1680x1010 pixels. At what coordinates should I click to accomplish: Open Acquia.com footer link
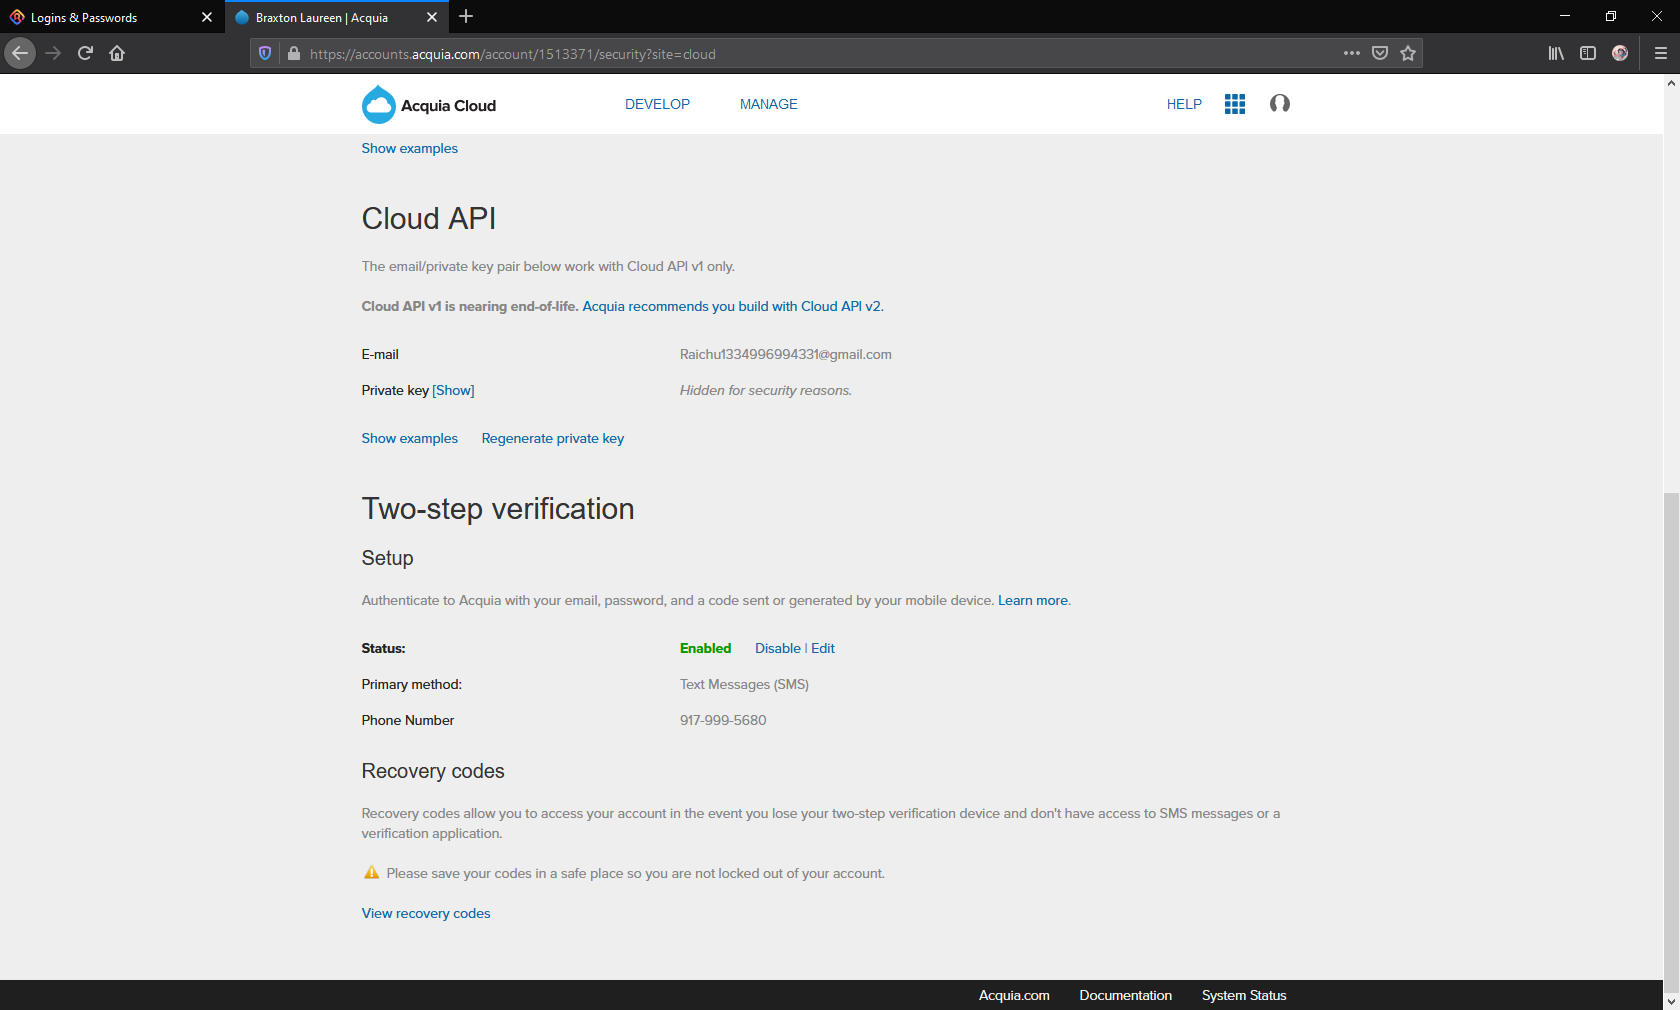pos(1014,995)
